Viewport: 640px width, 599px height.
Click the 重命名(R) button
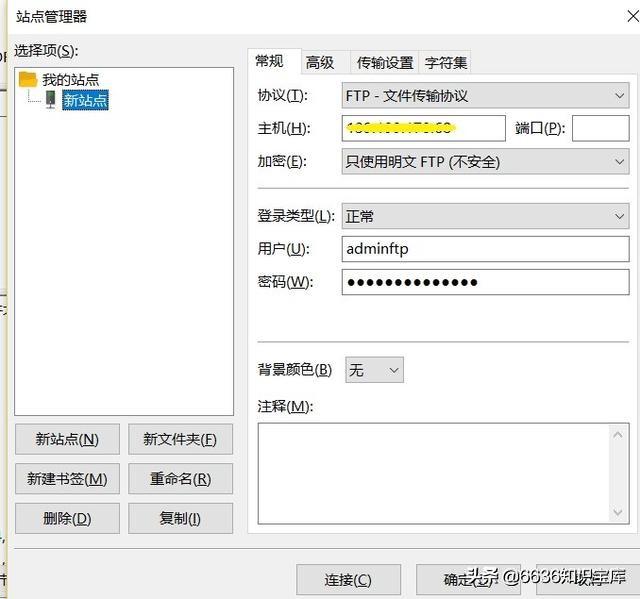(180, 479)
